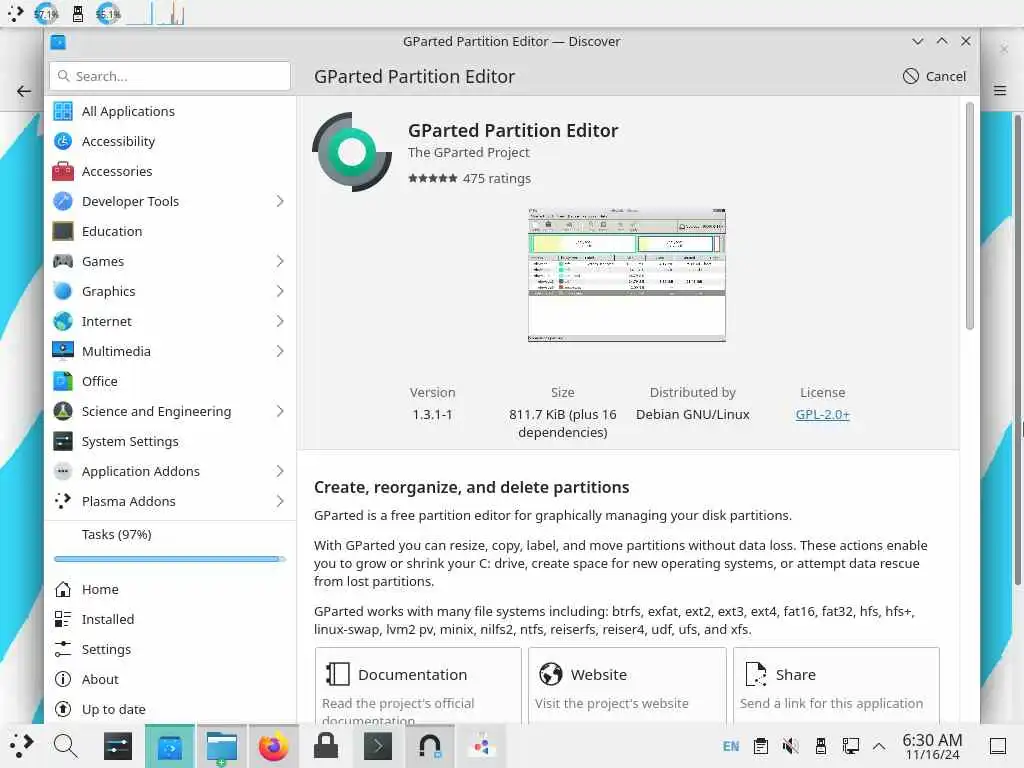1024x768 pixels.
Task: Expand Science and Engineering subcategories
Action: [x=280, y=411]
